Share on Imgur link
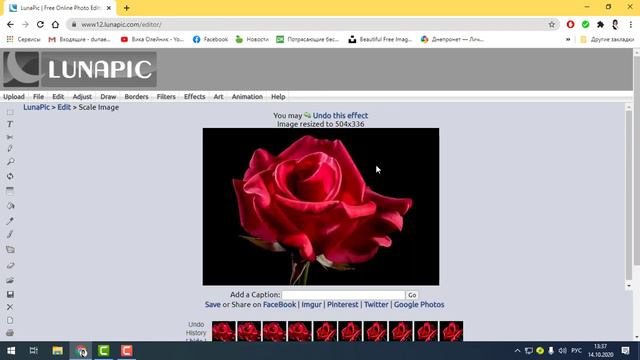This screenshot has width=640, height=360. pos(311,304)
